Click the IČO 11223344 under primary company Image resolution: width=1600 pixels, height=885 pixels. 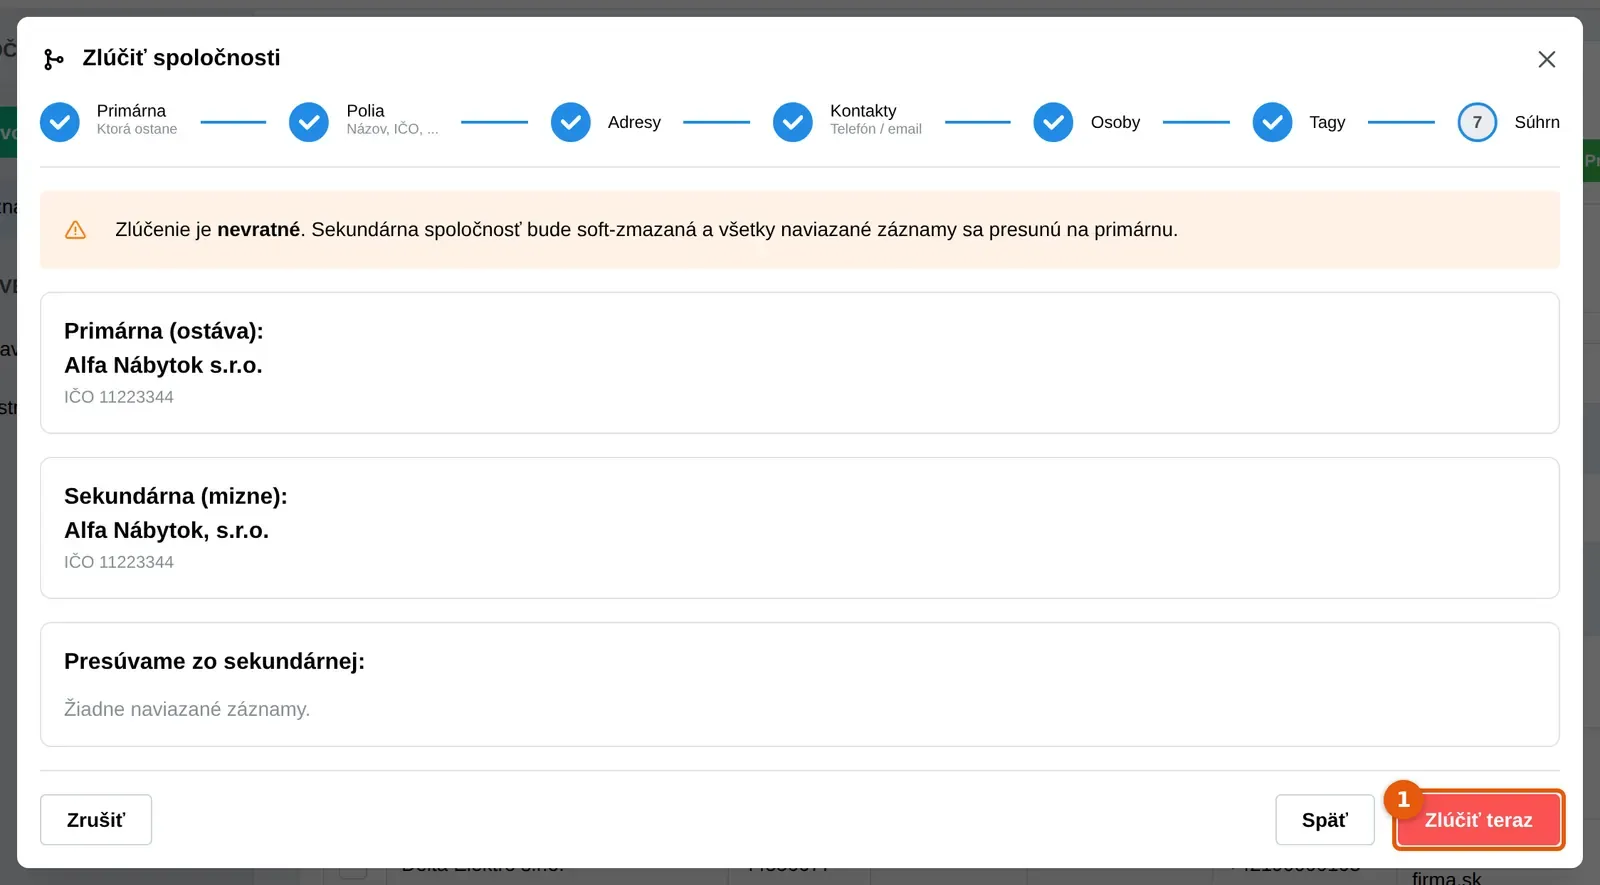click(119, 397)
